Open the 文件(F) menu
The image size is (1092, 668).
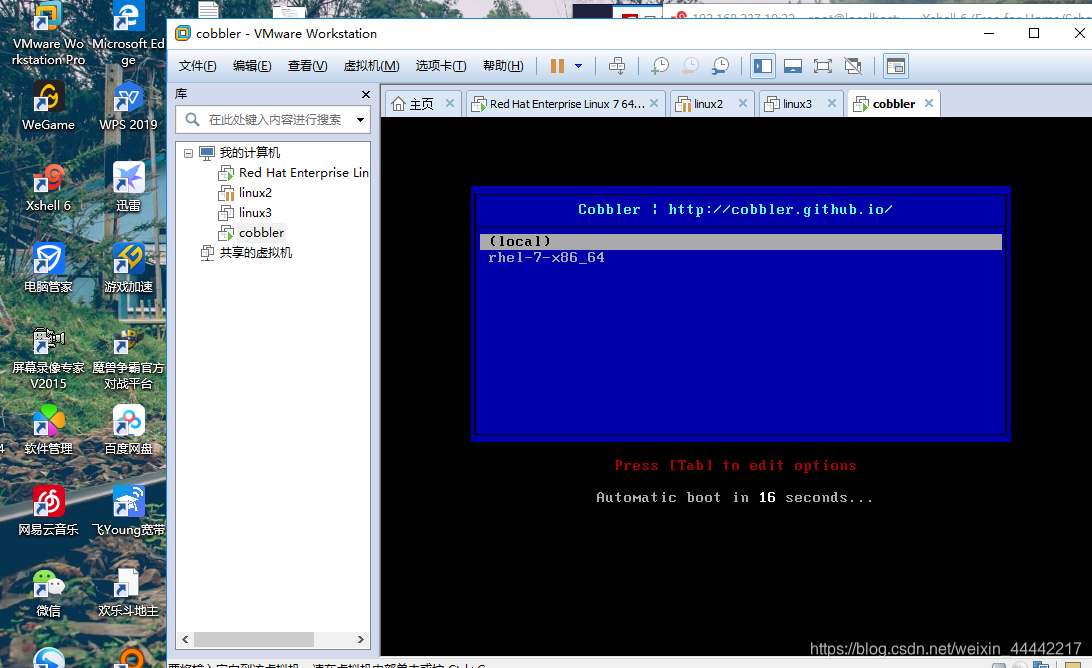(x=197, y=65)
